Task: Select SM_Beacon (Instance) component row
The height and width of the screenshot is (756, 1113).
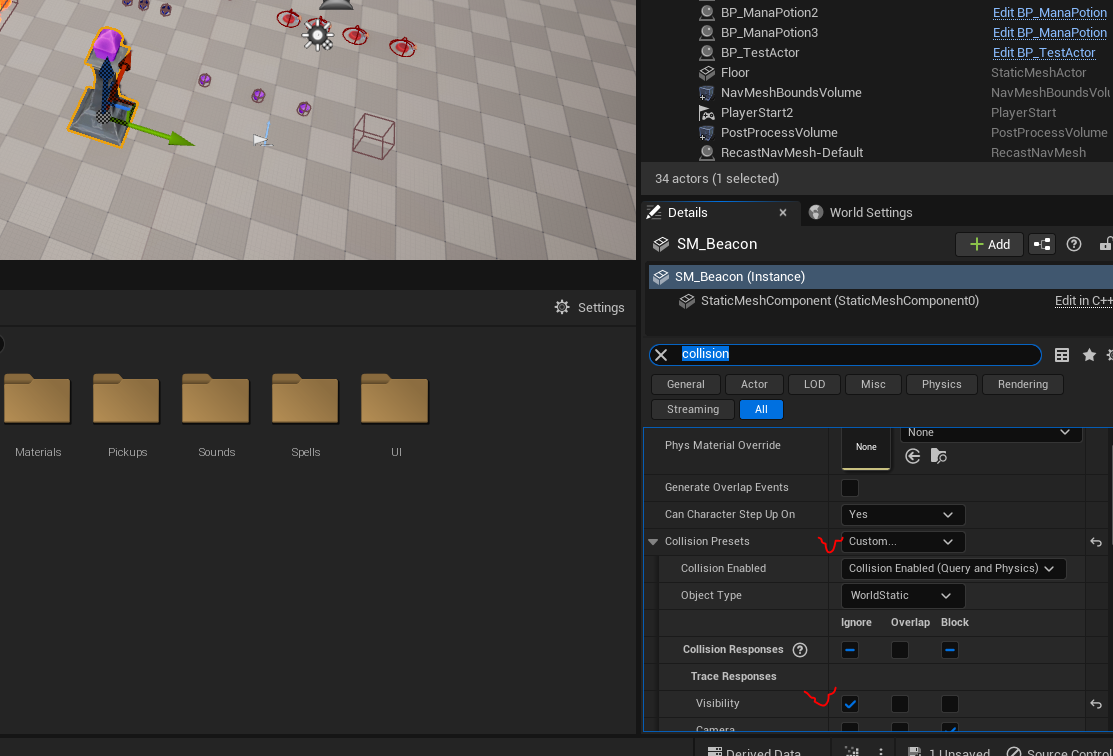Action: coord(880,277)
